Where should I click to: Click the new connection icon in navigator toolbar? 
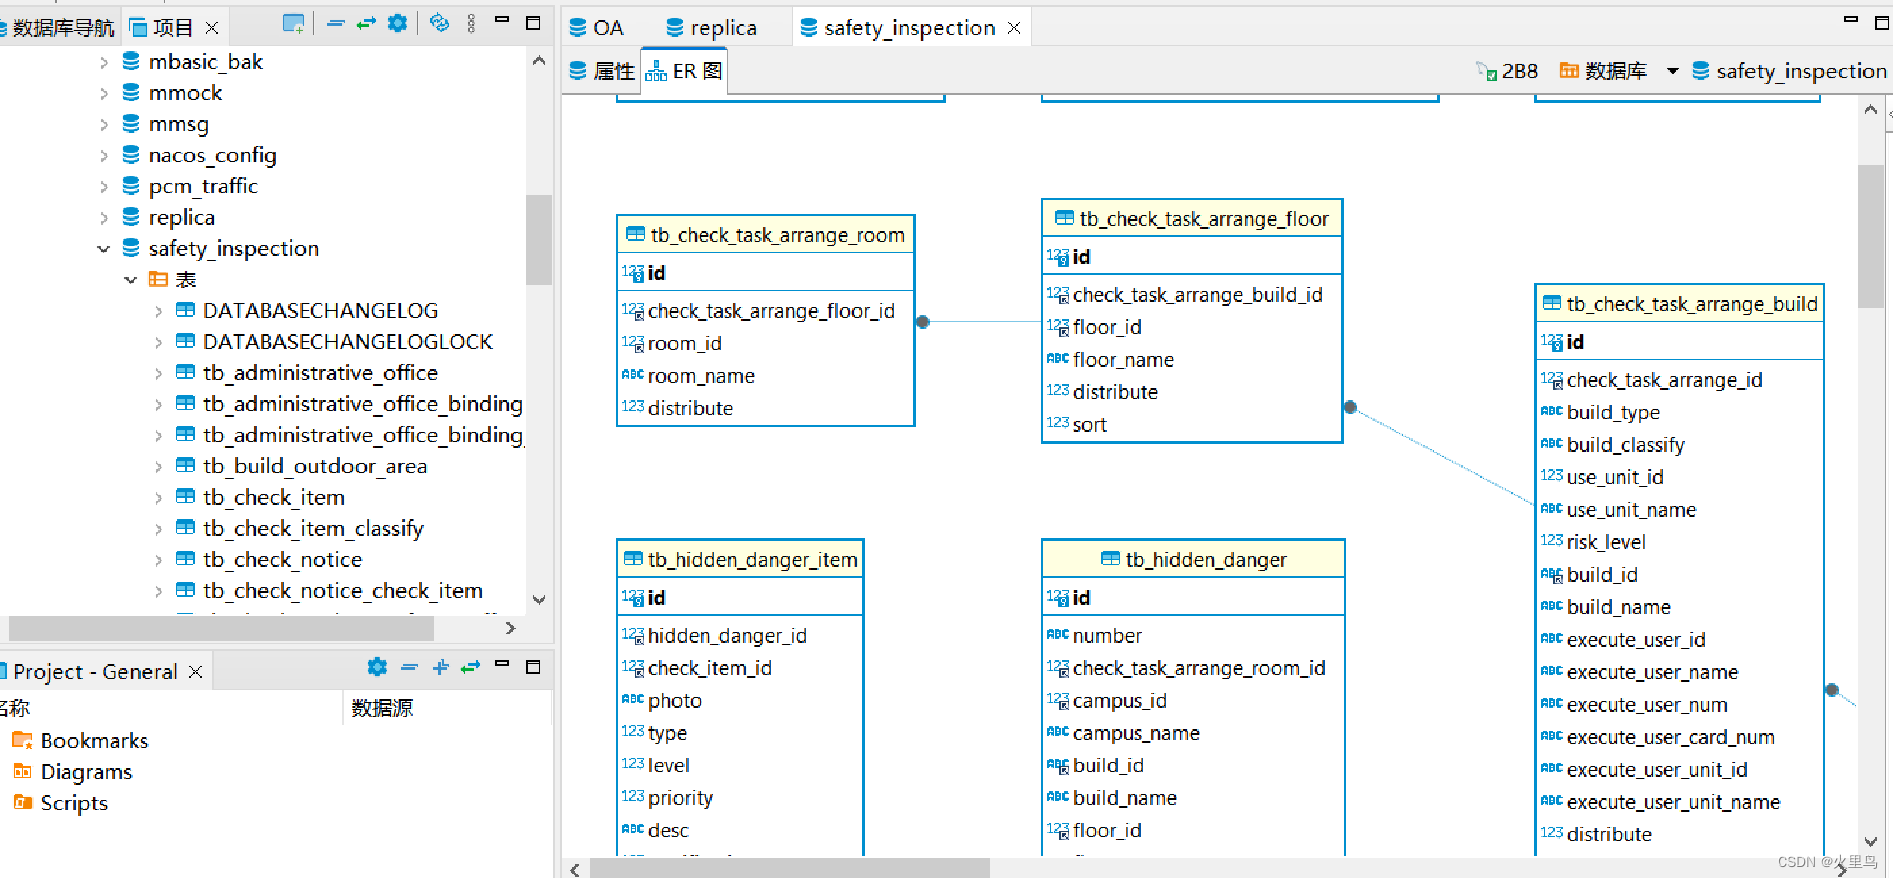pyautogui.click(x=293, y=24)
